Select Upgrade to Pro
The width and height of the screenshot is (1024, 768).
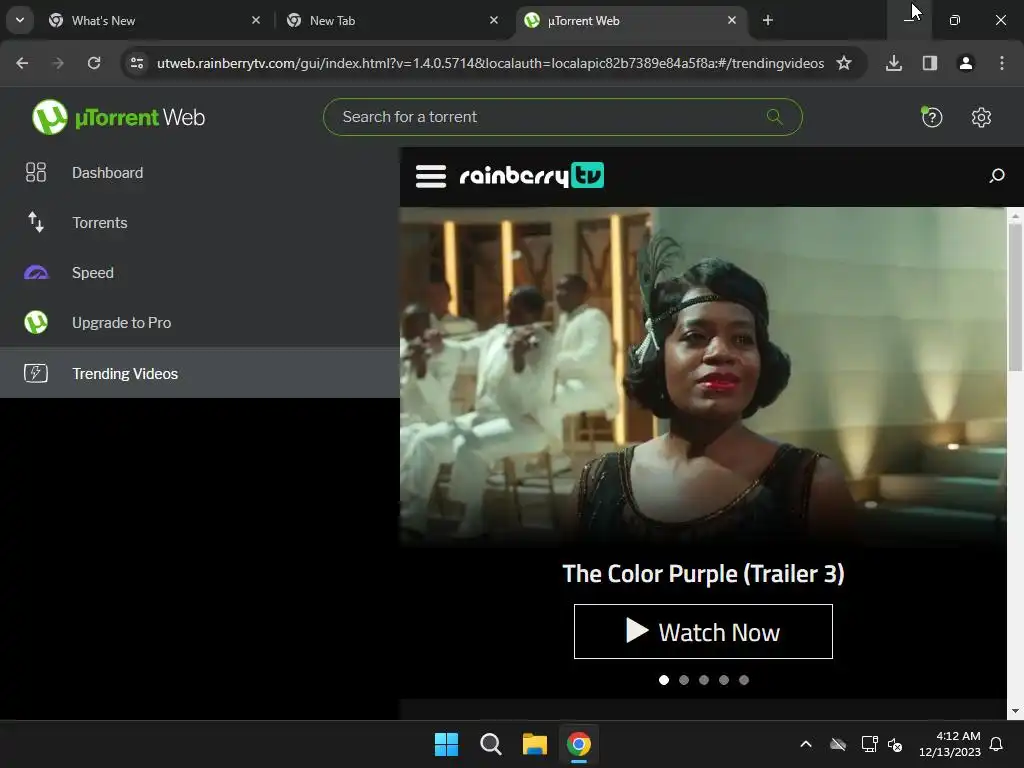click(200, 323)
